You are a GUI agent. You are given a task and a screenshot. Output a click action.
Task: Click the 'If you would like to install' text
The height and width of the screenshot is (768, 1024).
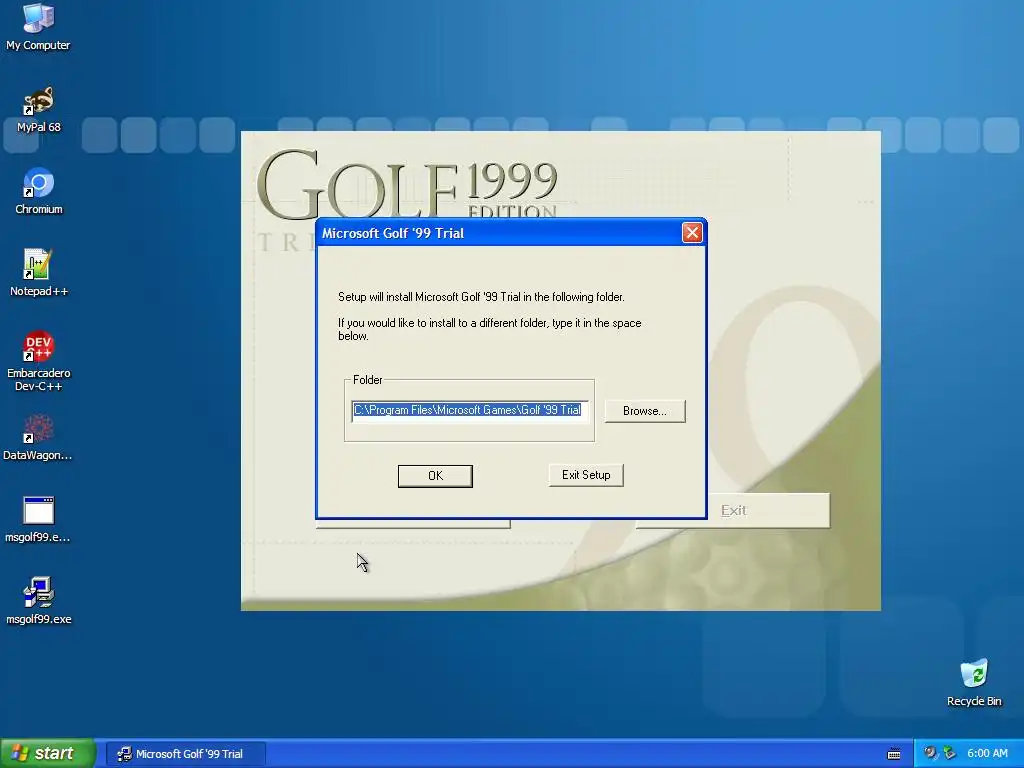coord(490,330)
